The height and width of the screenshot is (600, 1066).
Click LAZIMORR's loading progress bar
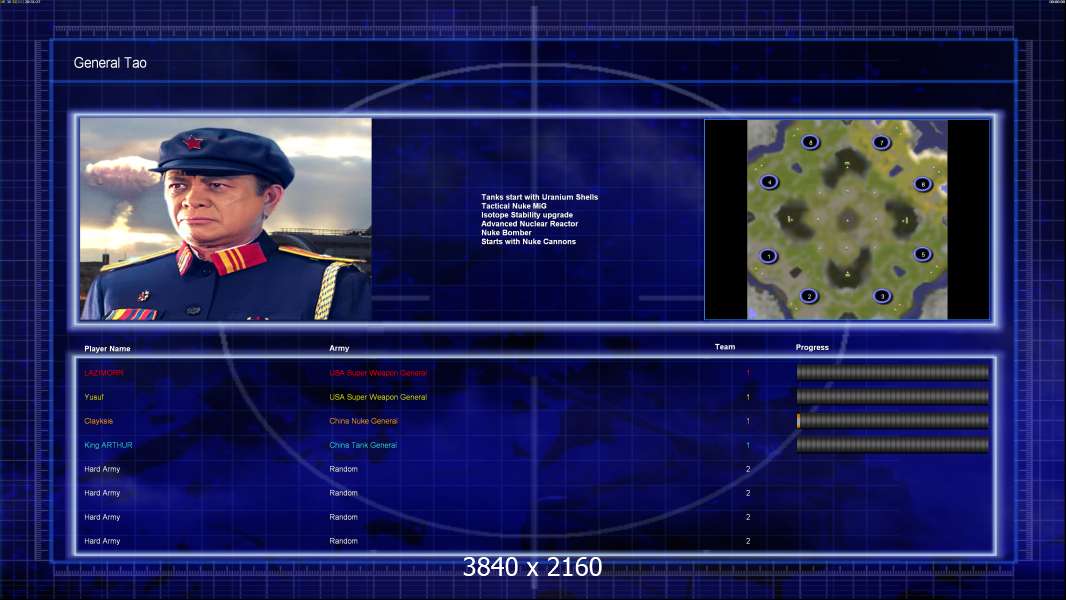pyautogui.click(x=893, y=372)
